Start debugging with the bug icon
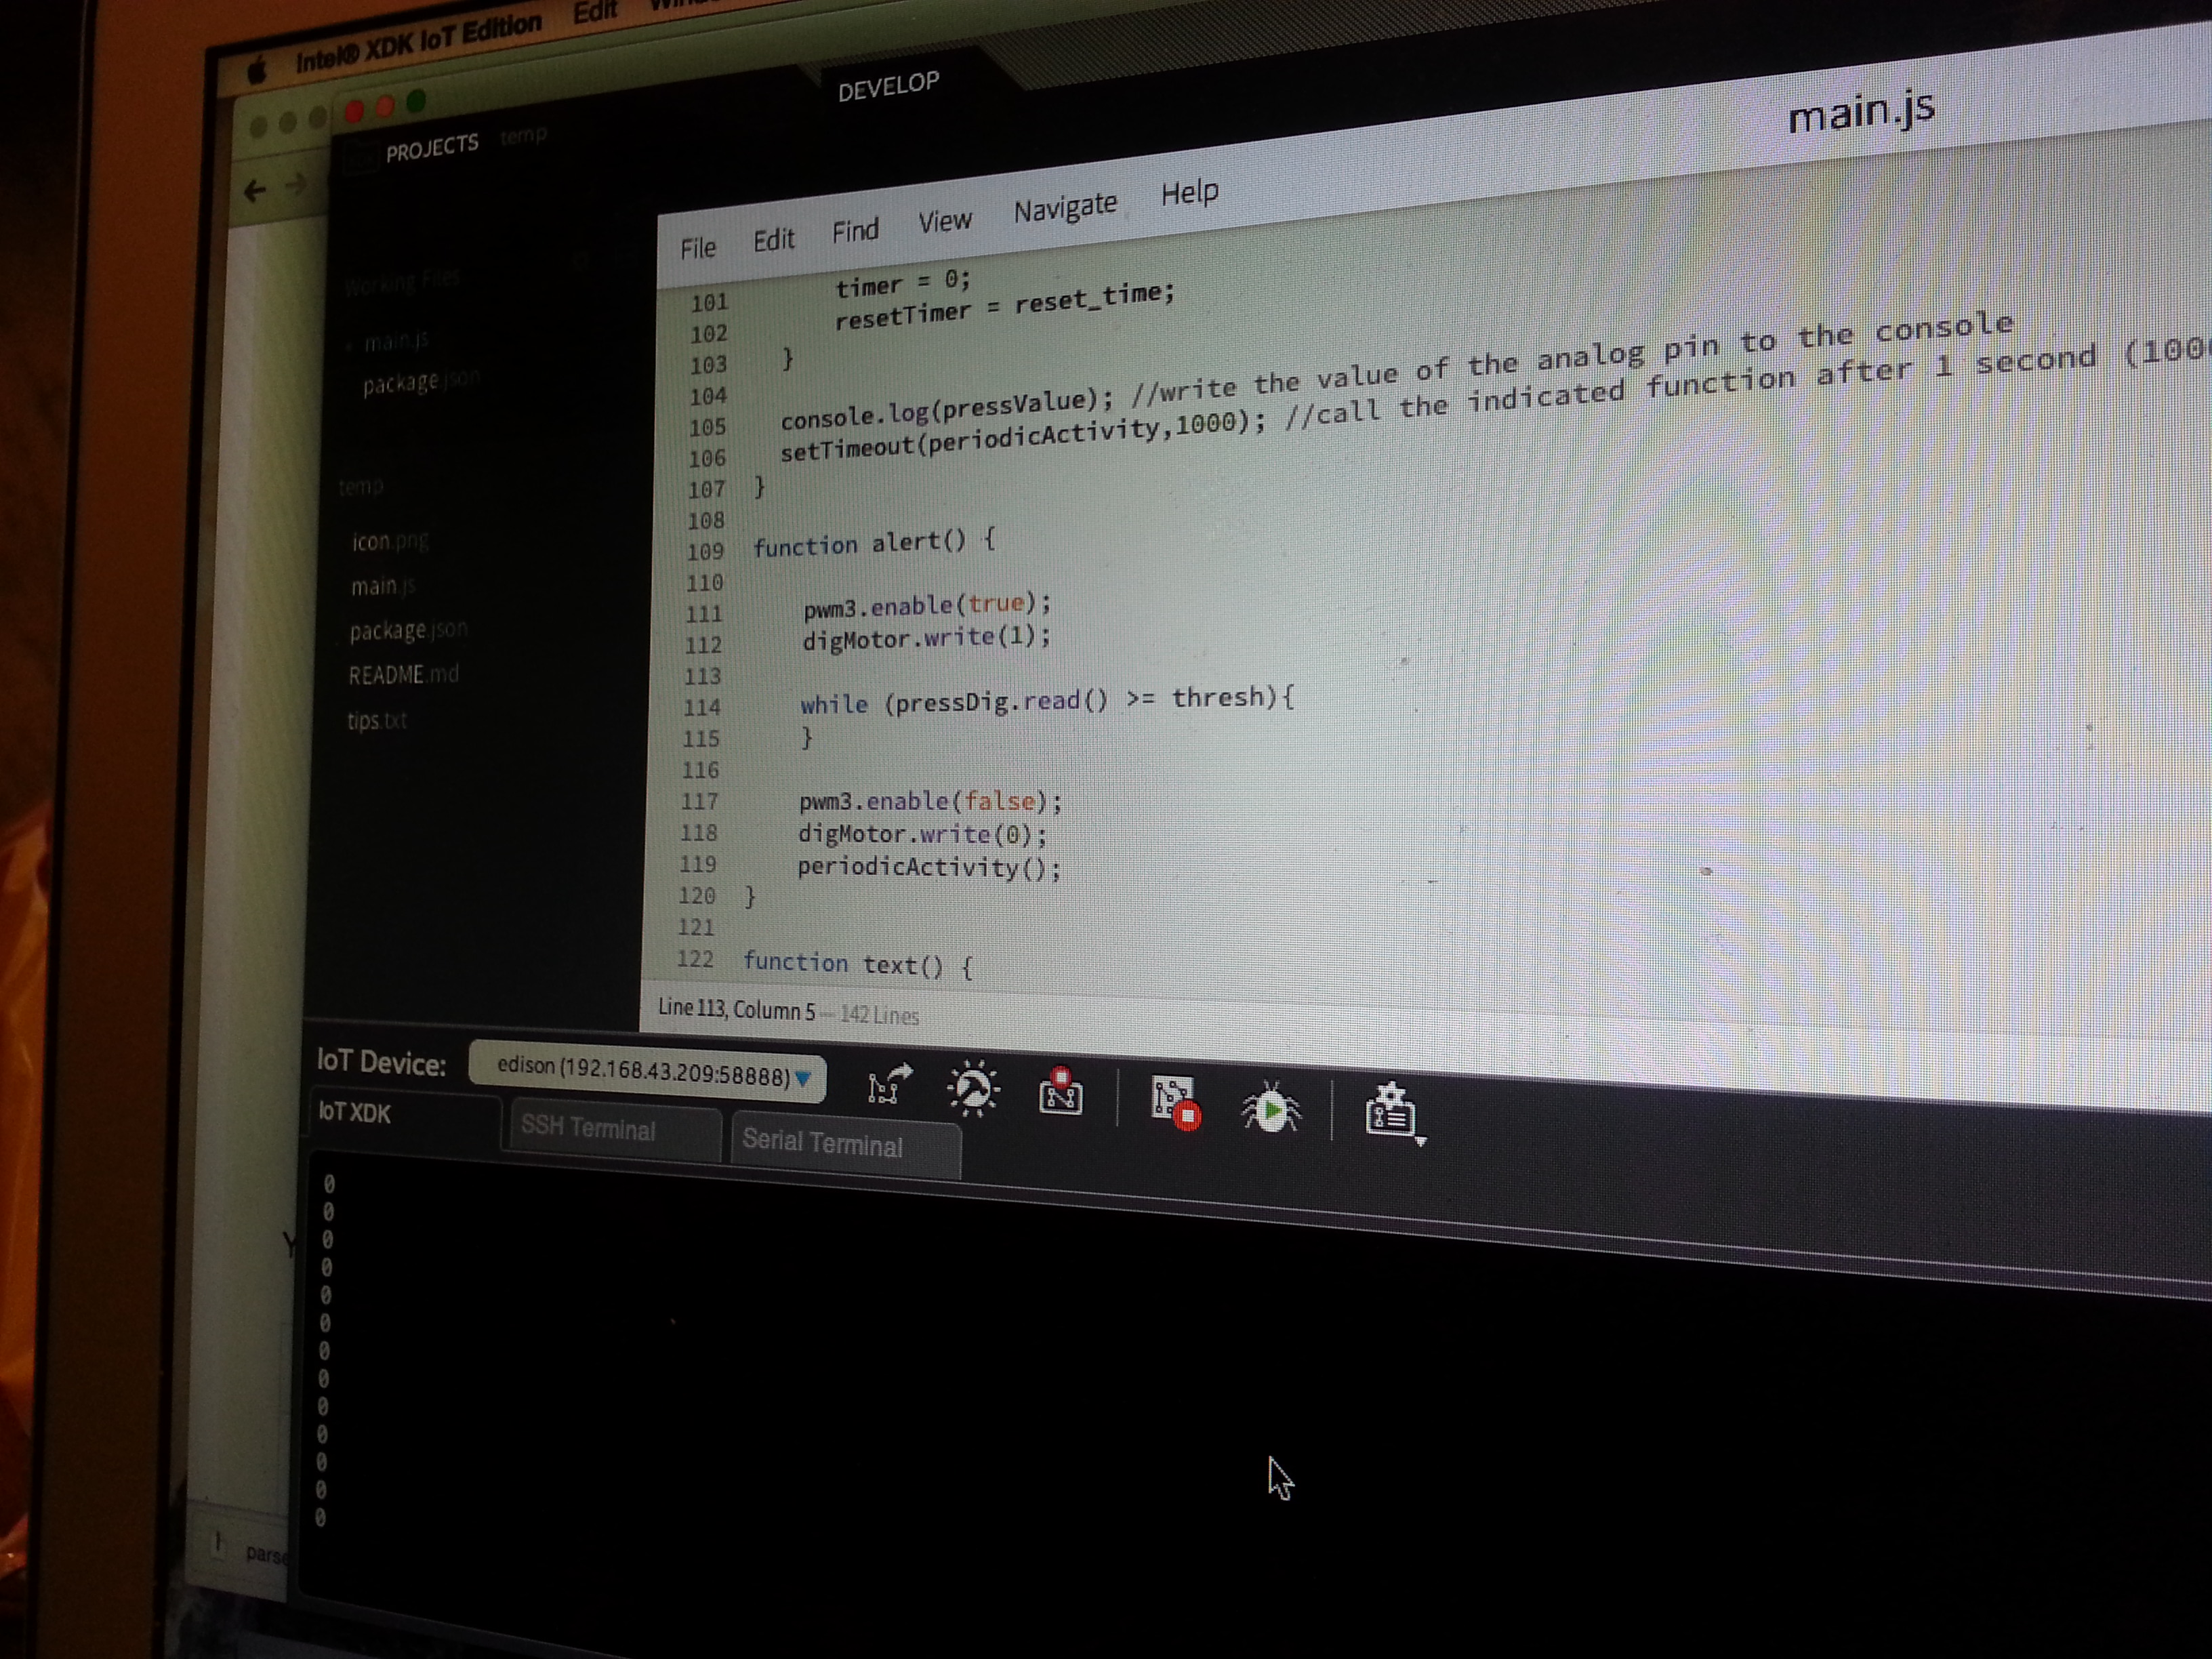Image resolution: width=2212 pixels, height=1659 pixels. (x=1270, y=1108)
